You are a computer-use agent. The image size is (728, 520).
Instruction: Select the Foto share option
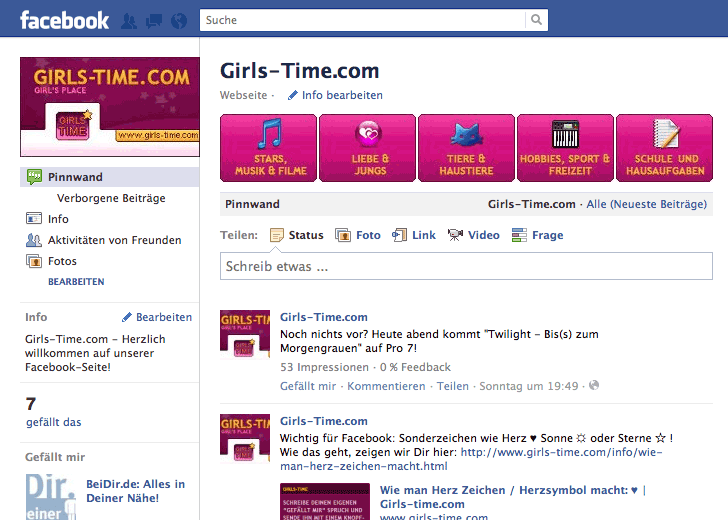(x=357, y=235)
